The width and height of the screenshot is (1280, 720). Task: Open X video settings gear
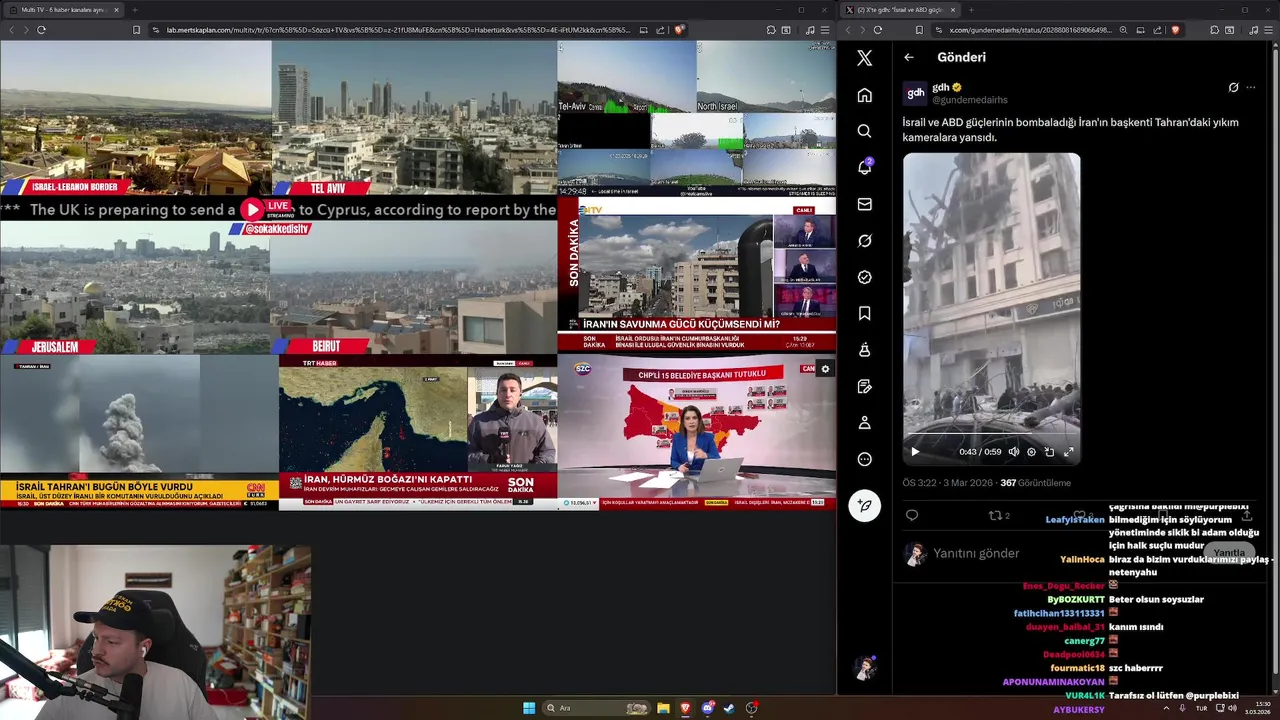[x=1031, y=452]
